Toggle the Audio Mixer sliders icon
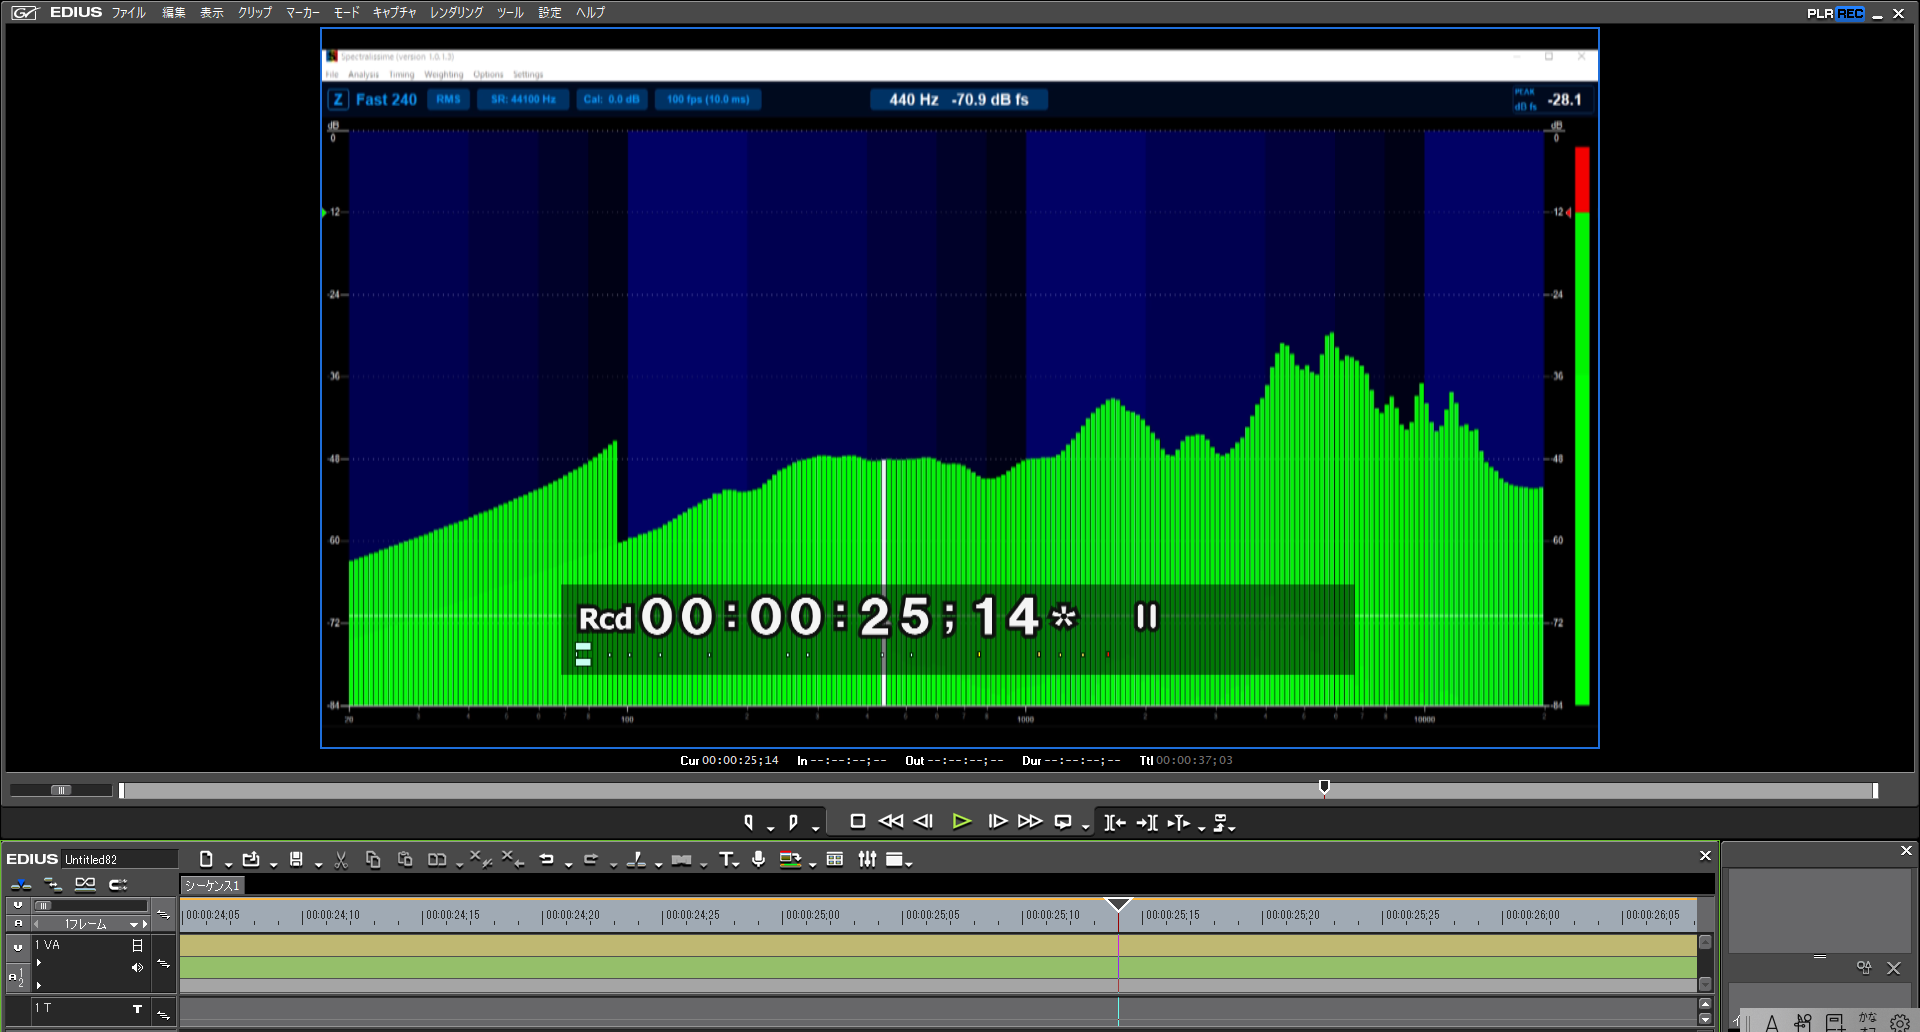Screen dimensions: 1920x1032 tap(867, 859)
